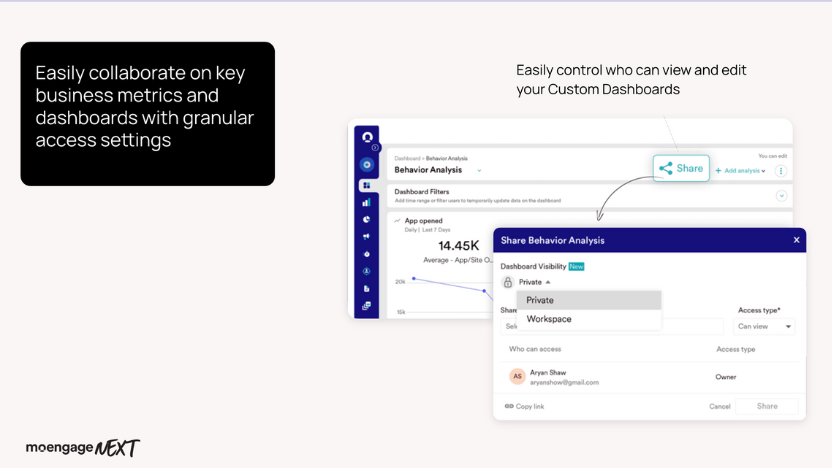
Task: Close the Share Behavior Analysis dialog
Action: (796, 240)
